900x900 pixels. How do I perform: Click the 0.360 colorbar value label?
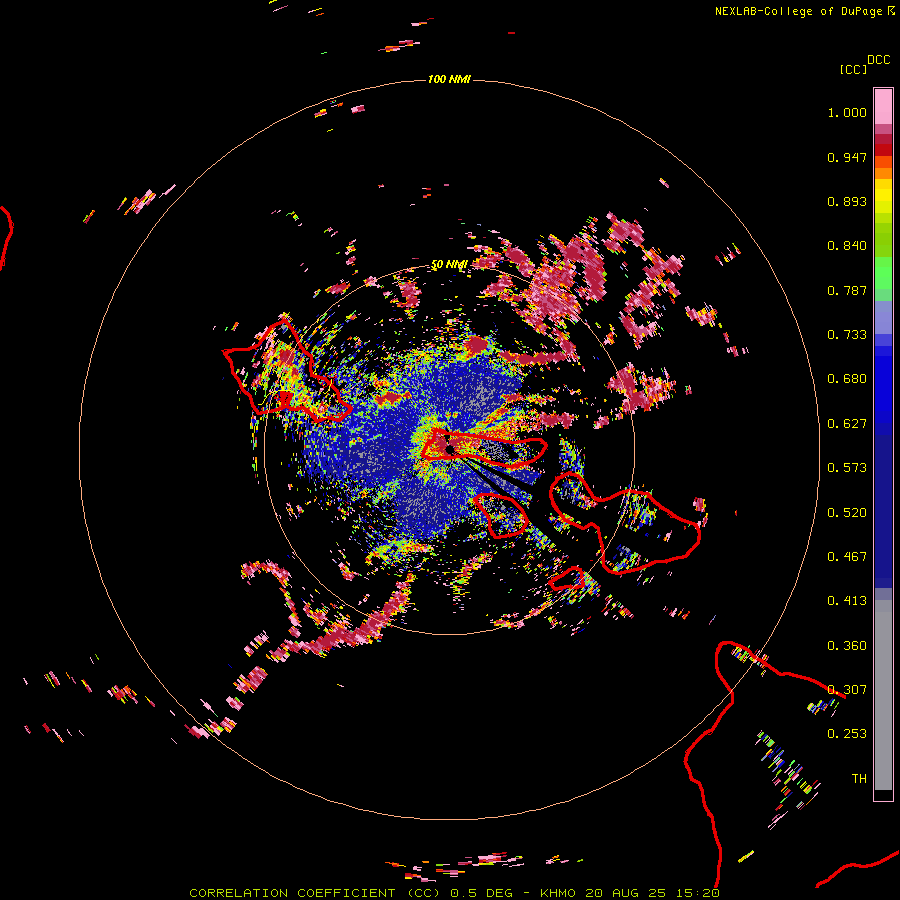pyautogui.click(x=847, y=646)
